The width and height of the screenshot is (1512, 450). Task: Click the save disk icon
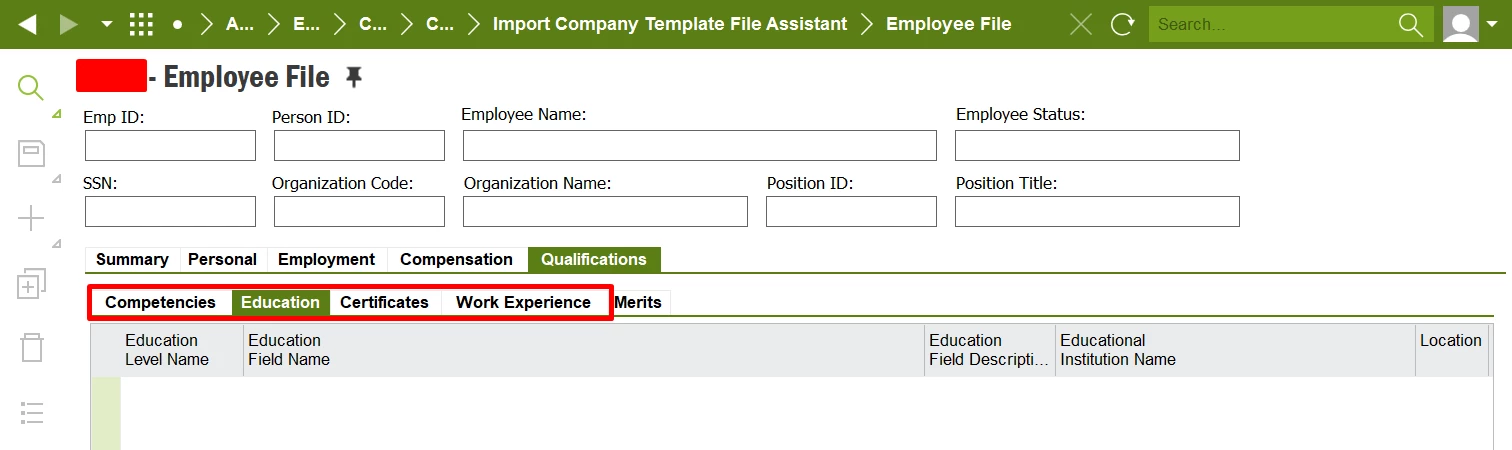(32, 153)
